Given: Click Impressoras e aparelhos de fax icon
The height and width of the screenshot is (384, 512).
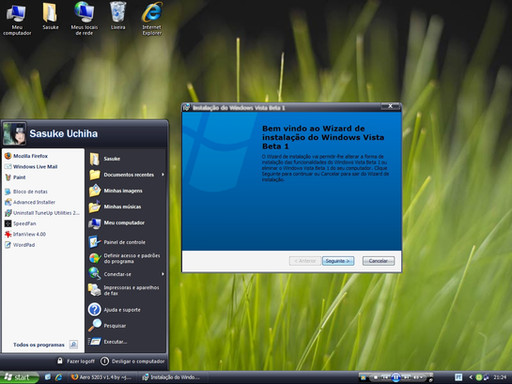Looking at the screenshot, I should (95, 290).
